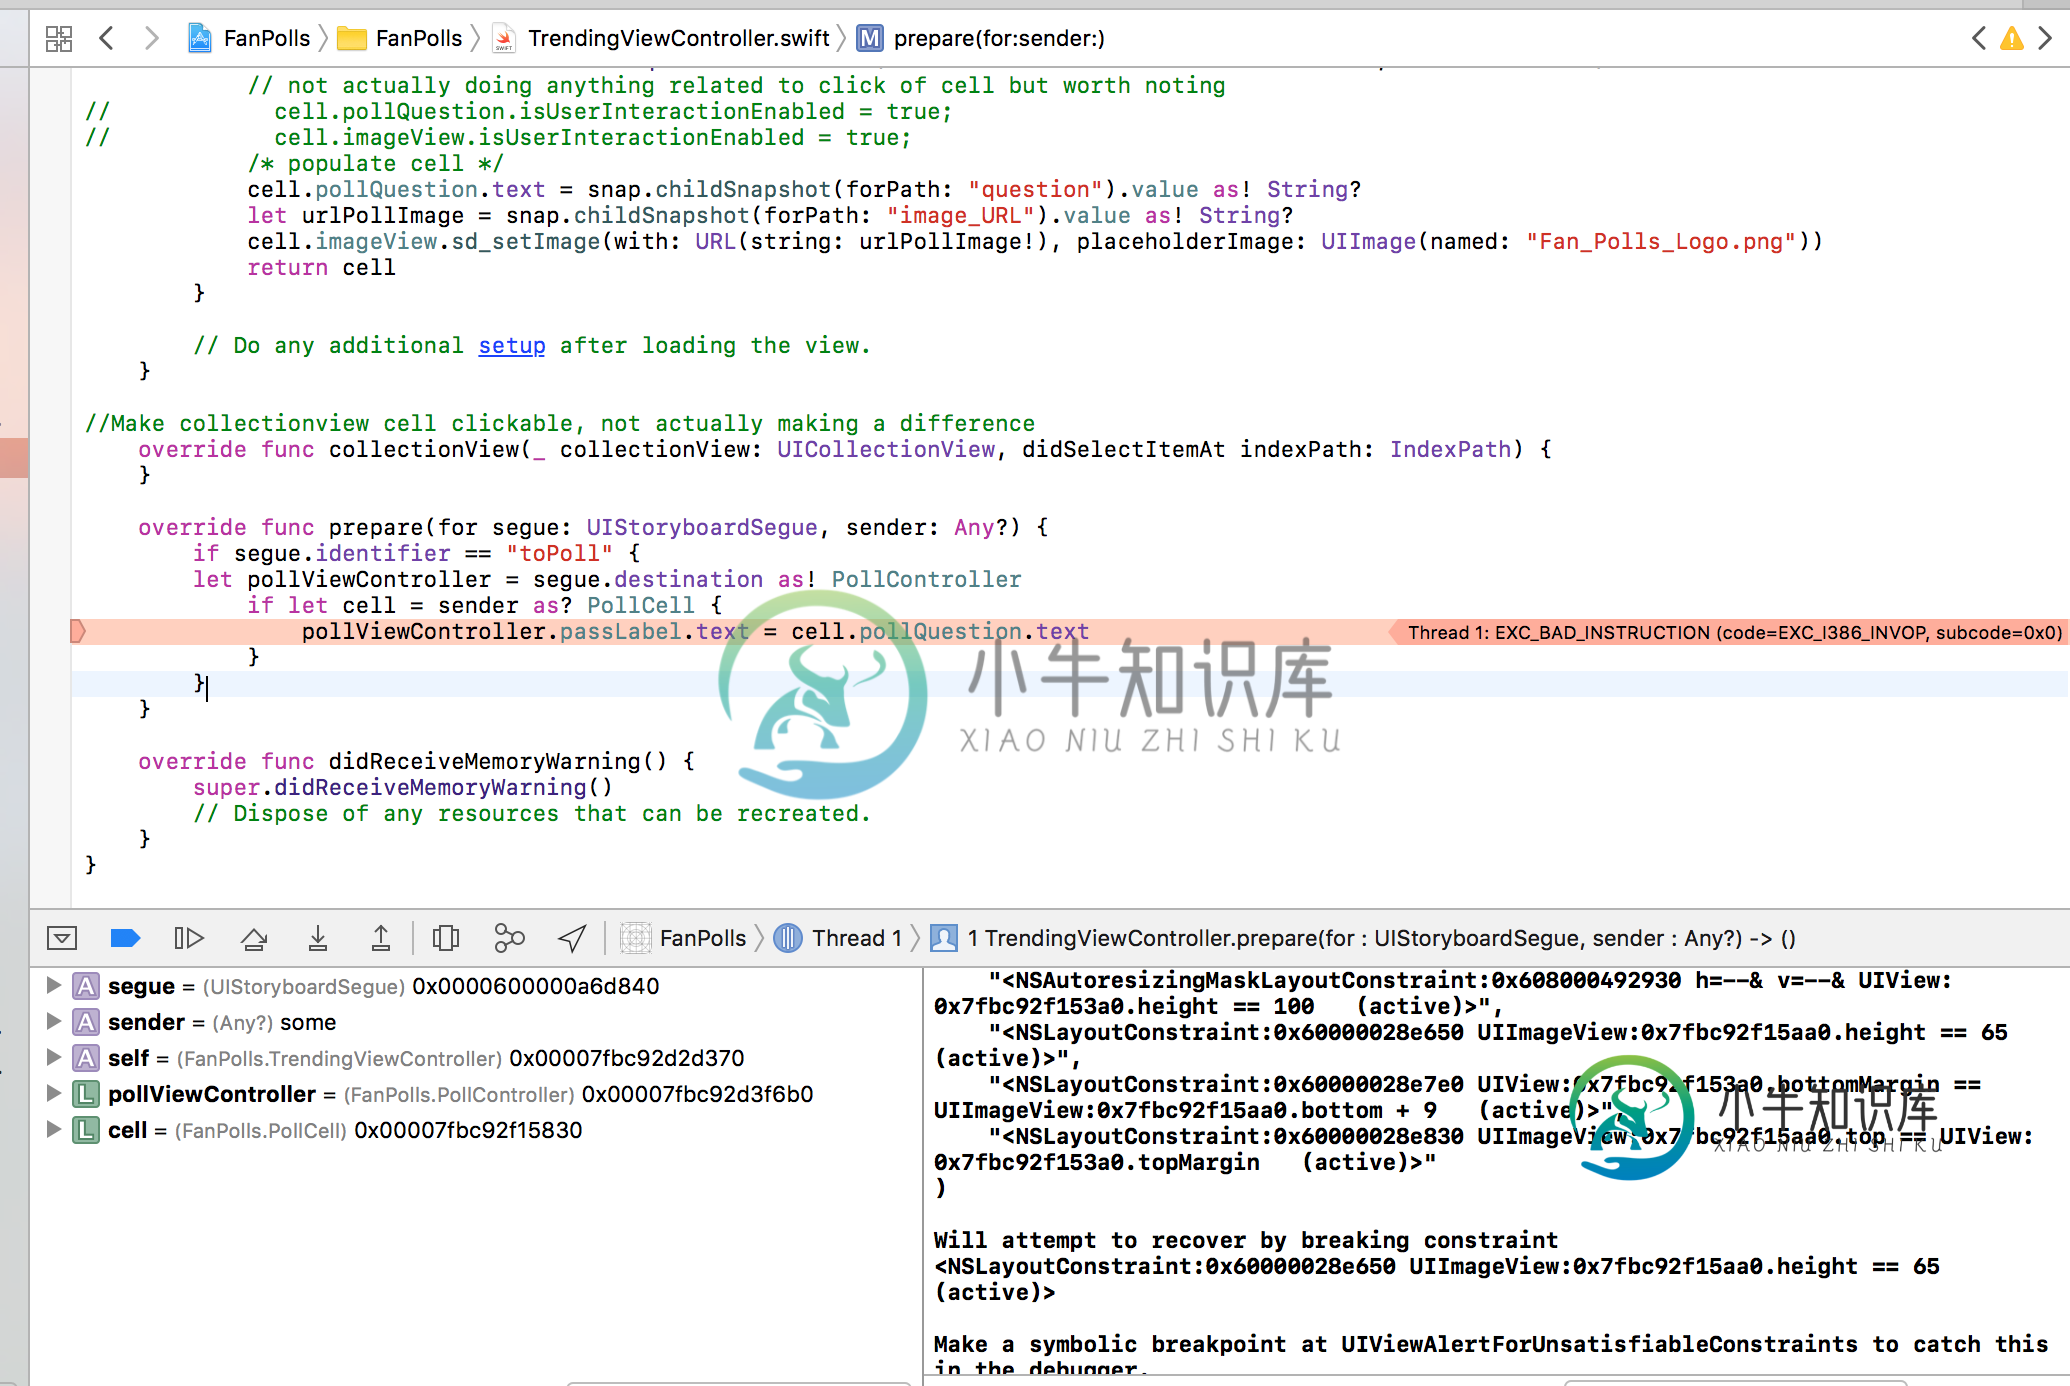Open Debug Memory Graph
This screenshot has width=2070, height=1386.
point(509,938)
